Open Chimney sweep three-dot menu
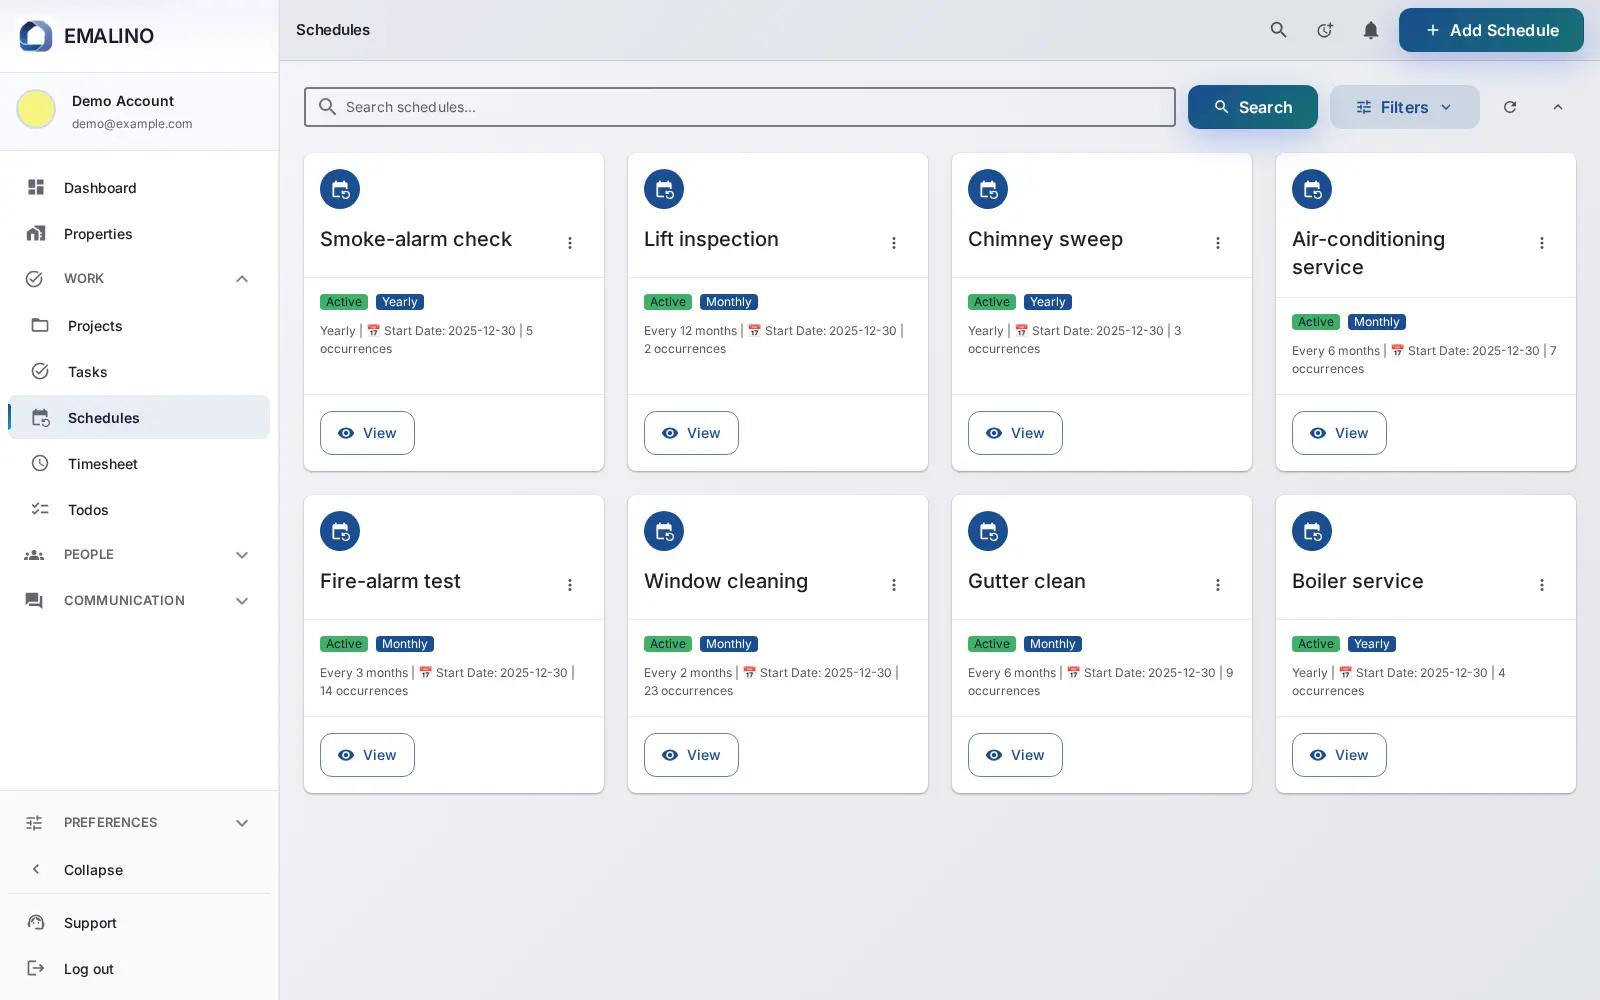 [1218, 243]
